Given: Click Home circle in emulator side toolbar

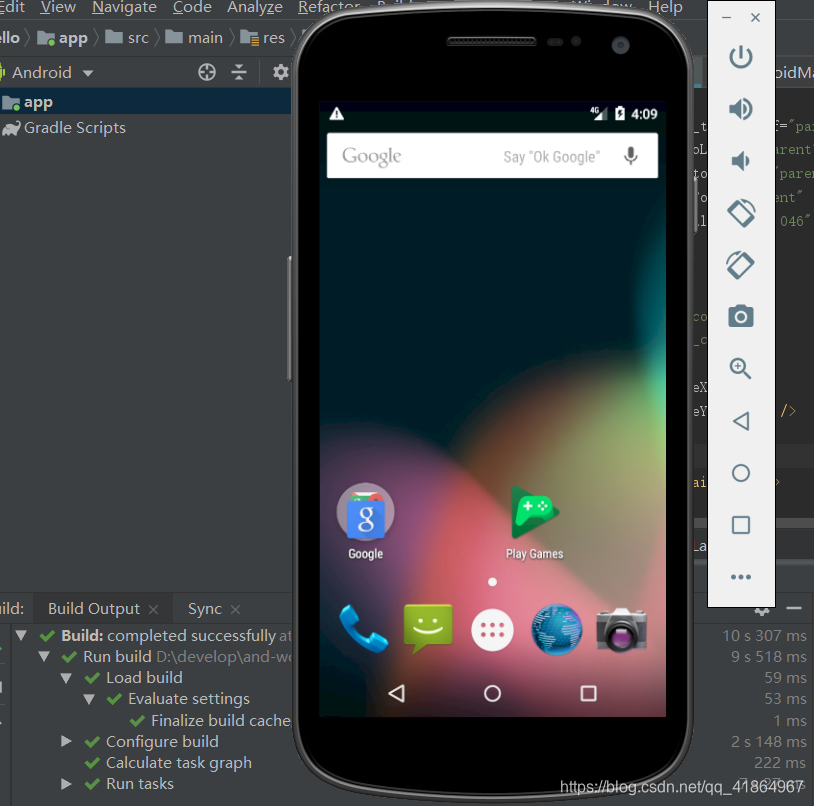Looking at the screenshot, I should pyautogui.click(x=741, y=473).
